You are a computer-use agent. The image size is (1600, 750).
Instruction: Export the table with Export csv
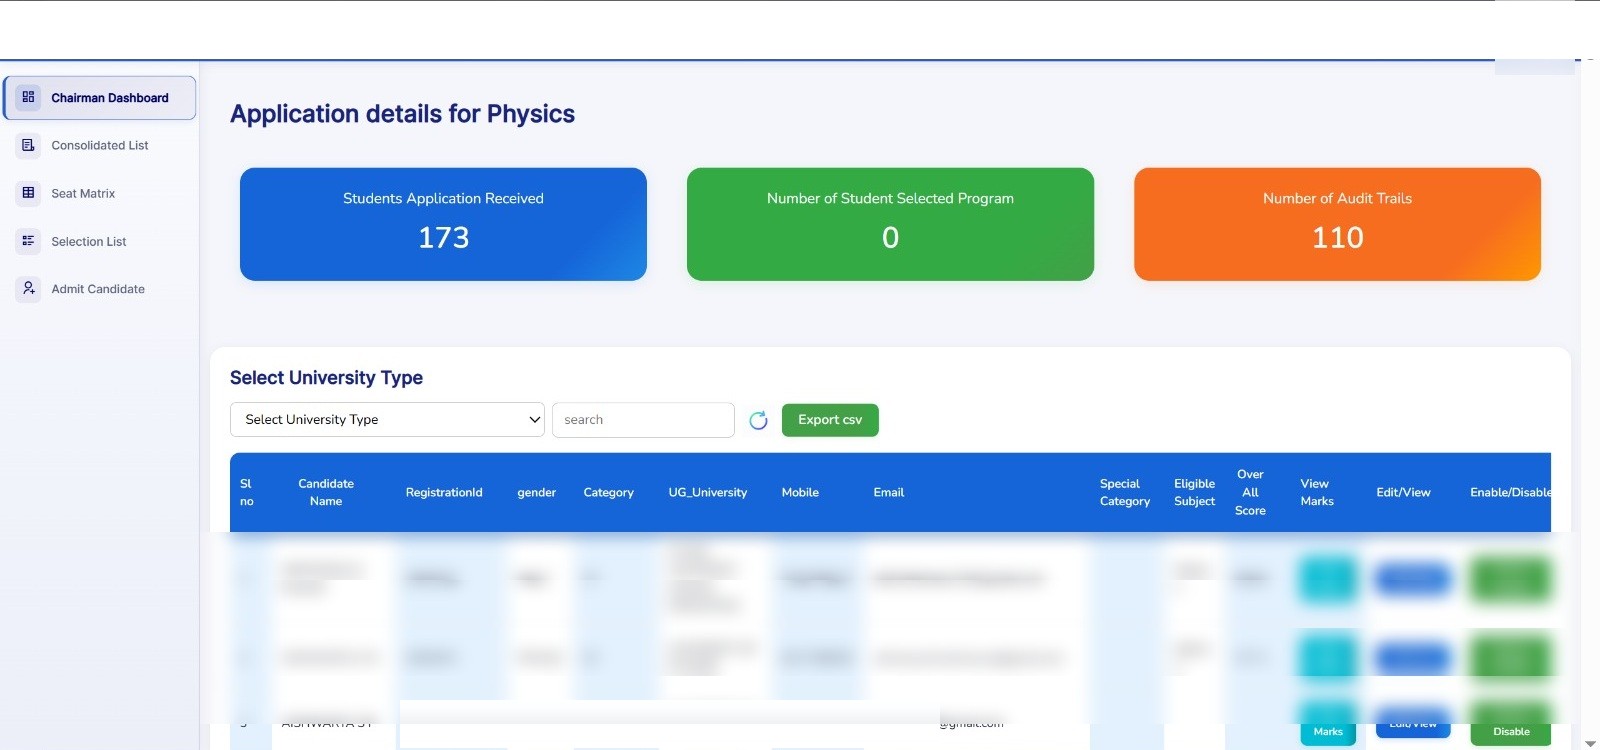(x=830, y=420)
